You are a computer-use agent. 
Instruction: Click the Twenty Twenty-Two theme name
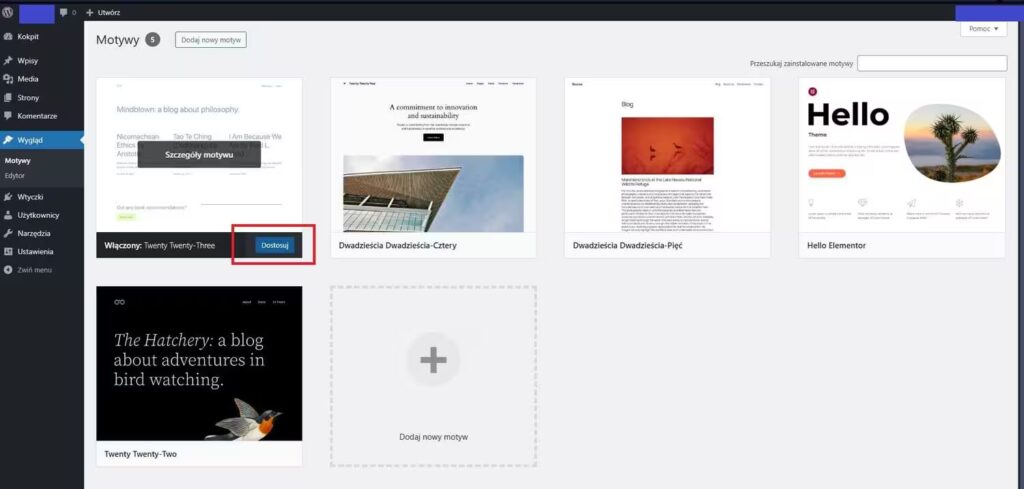pyautogui.click(x=140, y=454)
